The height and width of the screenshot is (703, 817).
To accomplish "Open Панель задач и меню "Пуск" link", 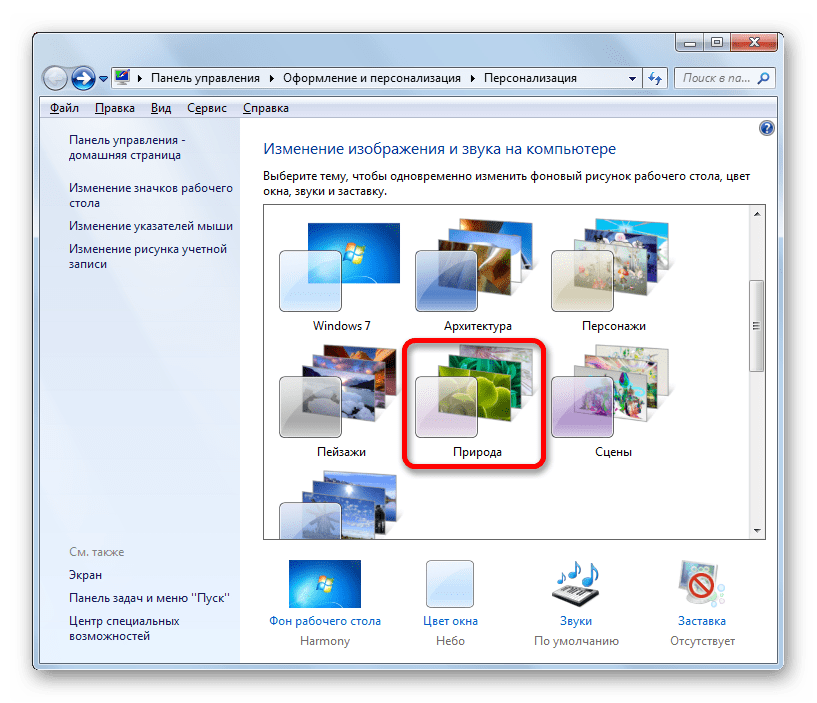I will [x=149, y=598].
